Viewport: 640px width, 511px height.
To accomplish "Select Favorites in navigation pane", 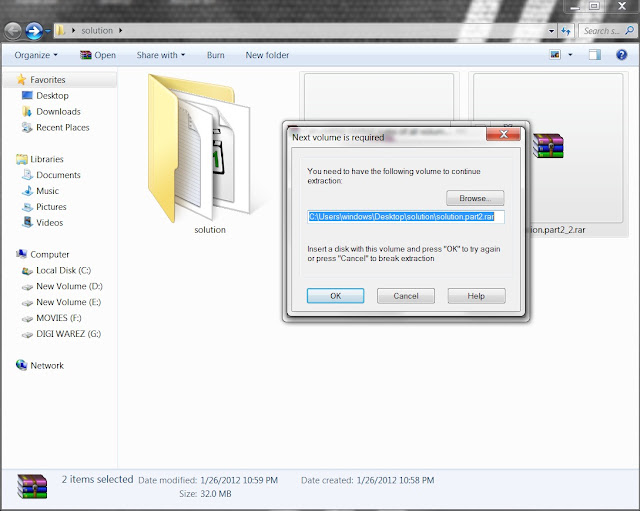I will [x=47, y=80].
